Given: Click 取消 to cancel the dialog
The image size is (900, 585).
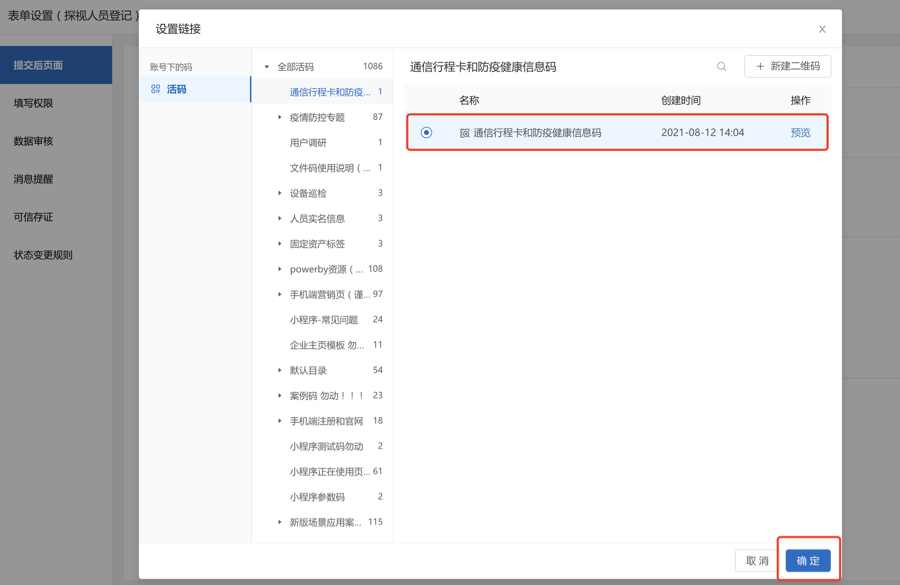Looking at the screenshot, I should point(757,561).
